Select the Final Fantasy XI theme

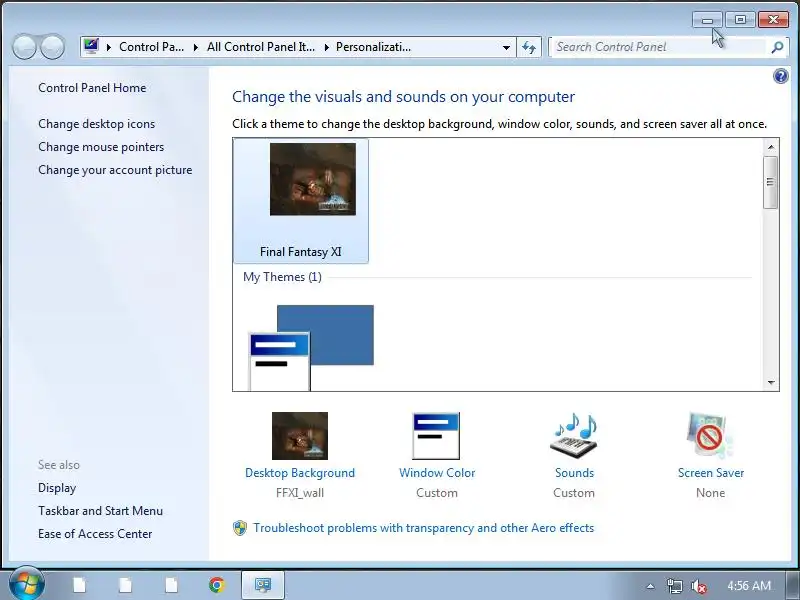tap(301, 201)
